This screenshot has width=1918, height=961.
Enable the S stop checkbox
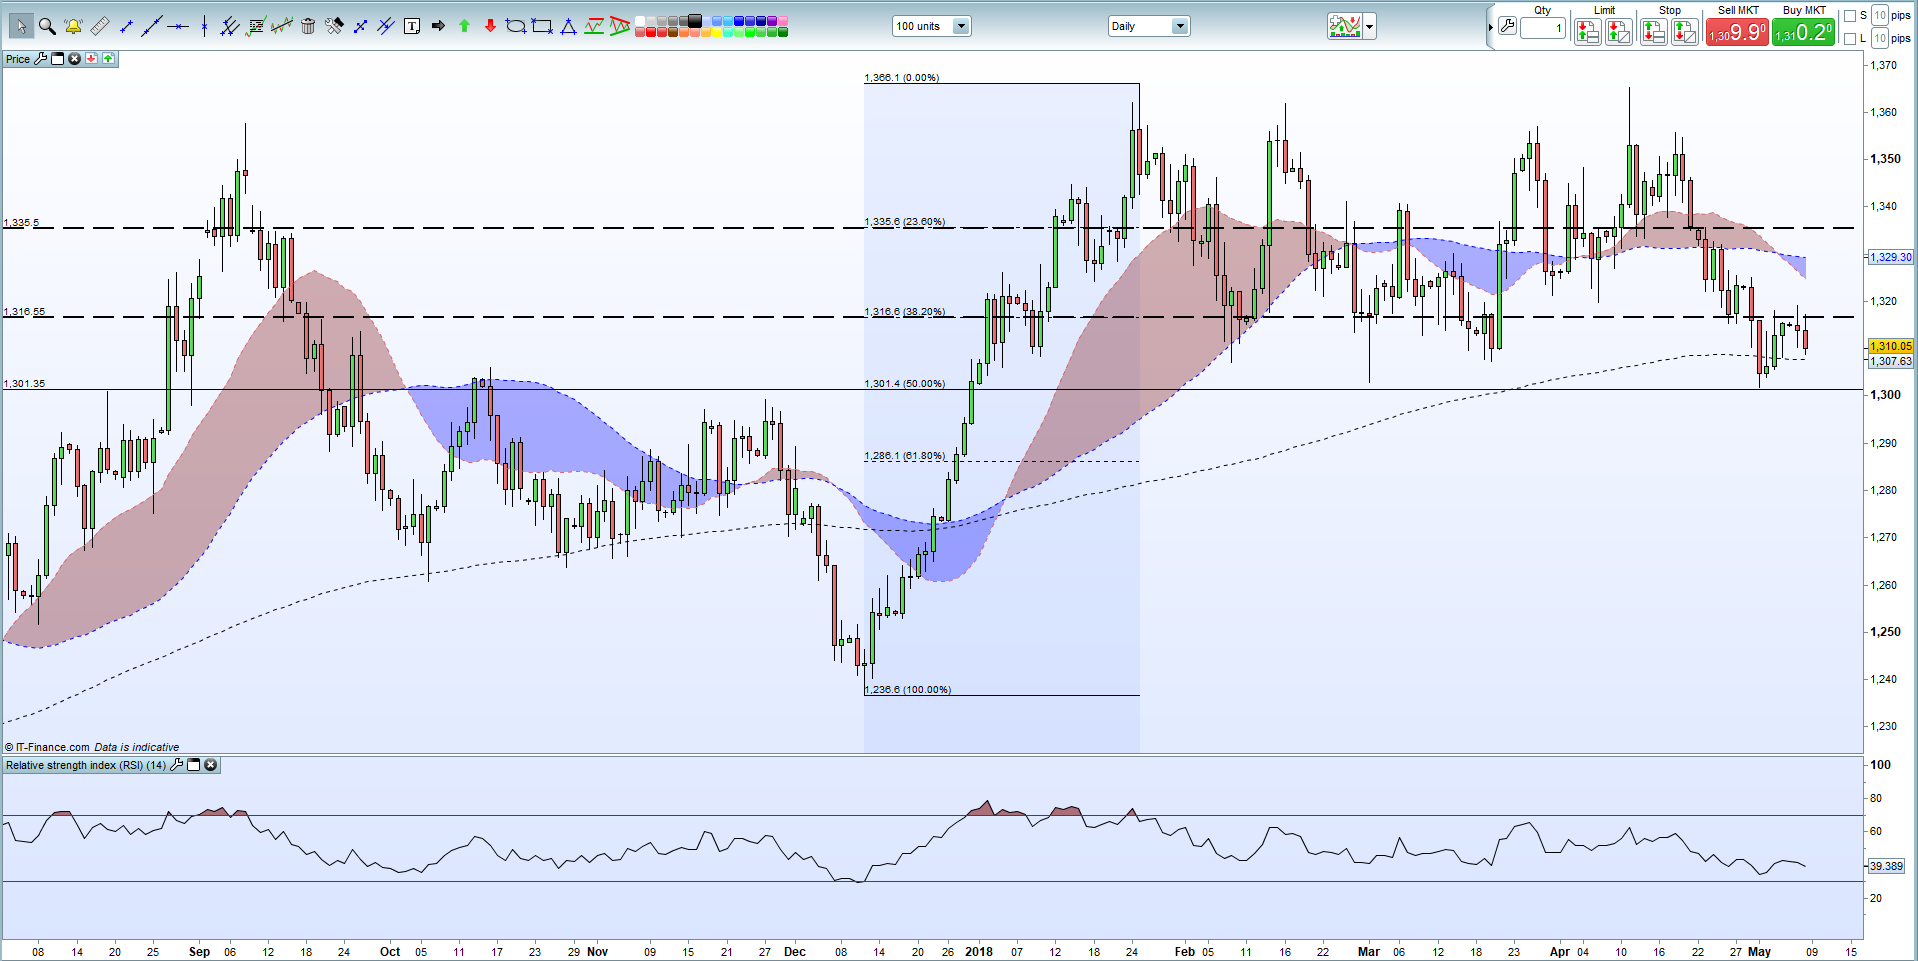pyautogui.click(x=1849, y=16)
